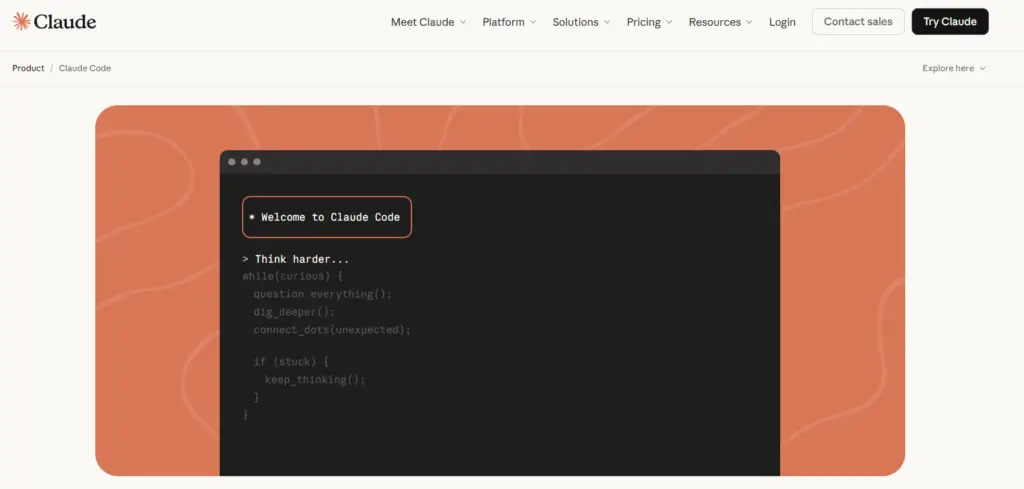Screen dimensions: 1024x489
Task: Expand the Pricing chevron arrow
Action: point(669,22)
